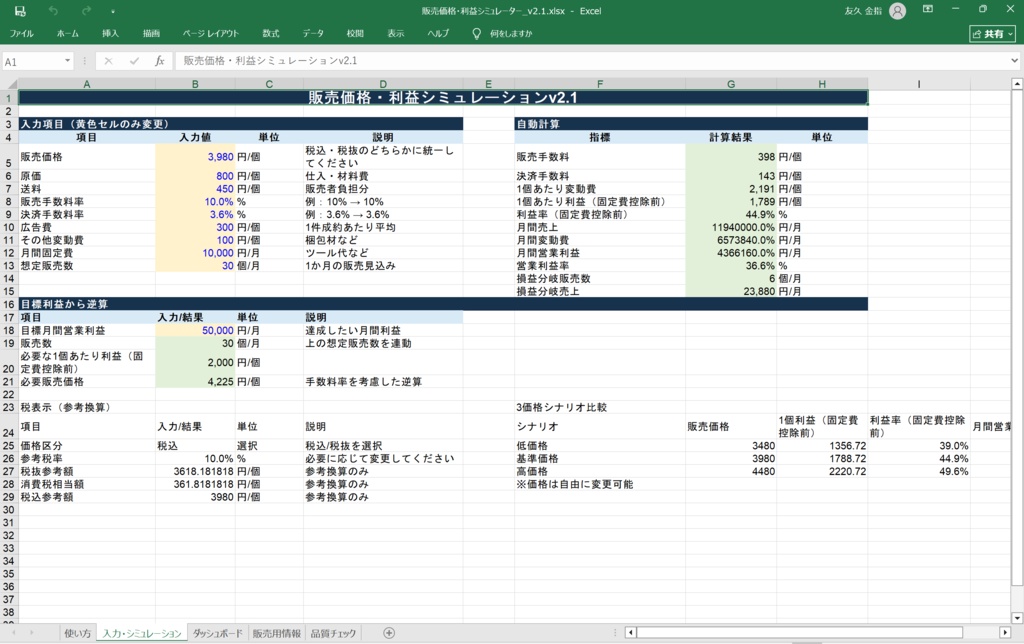The height and width of the screenshot is (644, 1024).
Task: Switch to the 使い方 sheet tab
Action: [78, 633]
